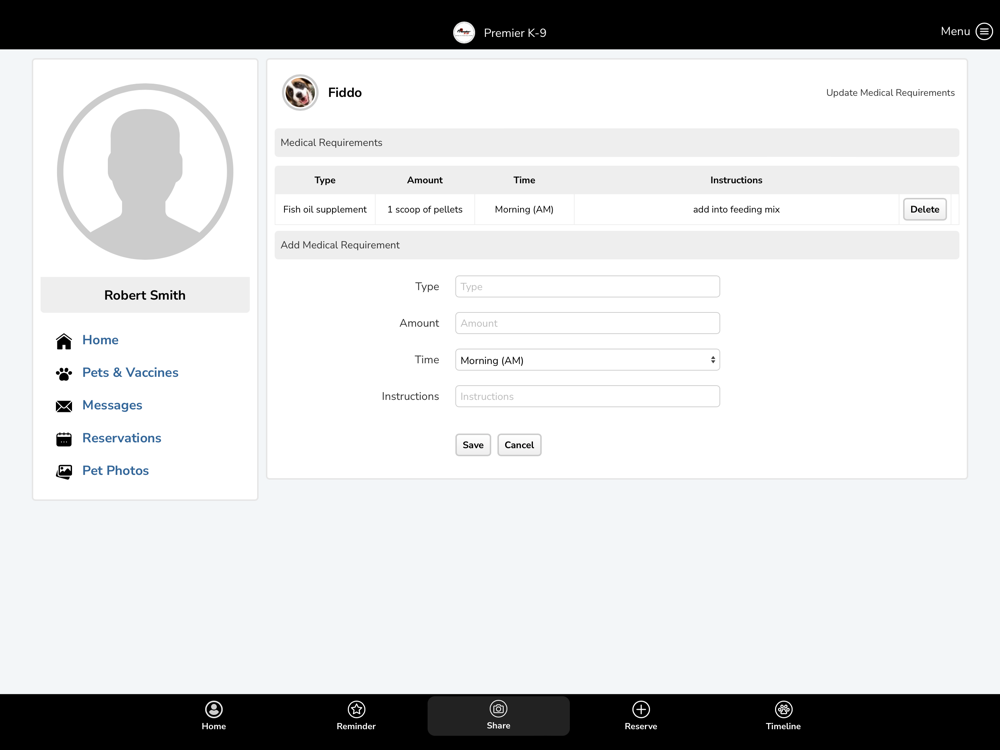Click the 'Fiddo' pet name
The image size is (1000, 750).
(x=345, y=92)
